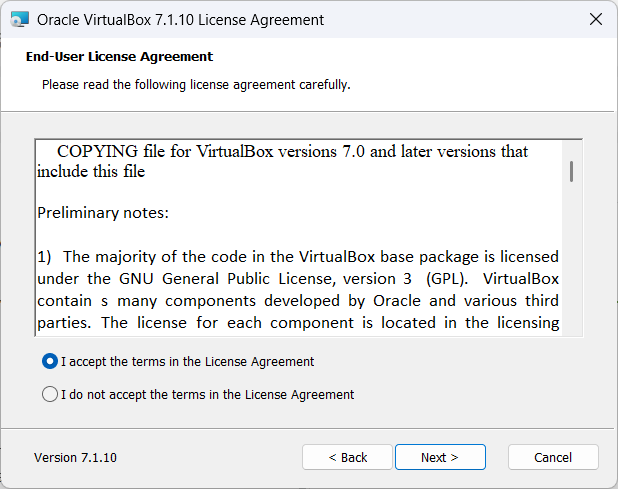The height and width of the screenshot is (489, 618).
Task: Click the license text scrollbar thumb
Action: click(x=571, y=171)
